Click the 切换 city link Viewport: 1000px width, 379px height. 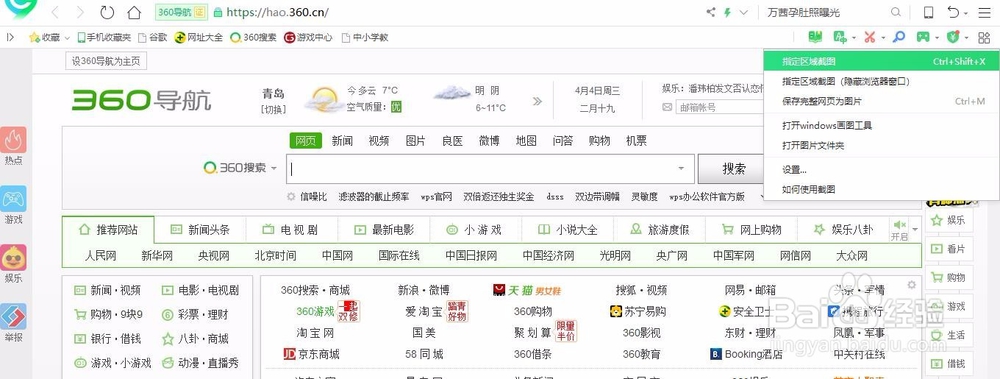pyautogui.click(x=274, y=110)
